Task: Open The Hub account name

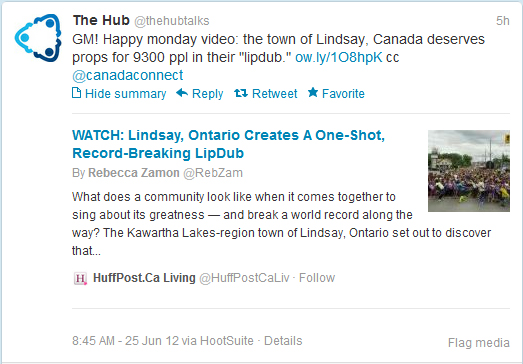Action: coord(101,20)
